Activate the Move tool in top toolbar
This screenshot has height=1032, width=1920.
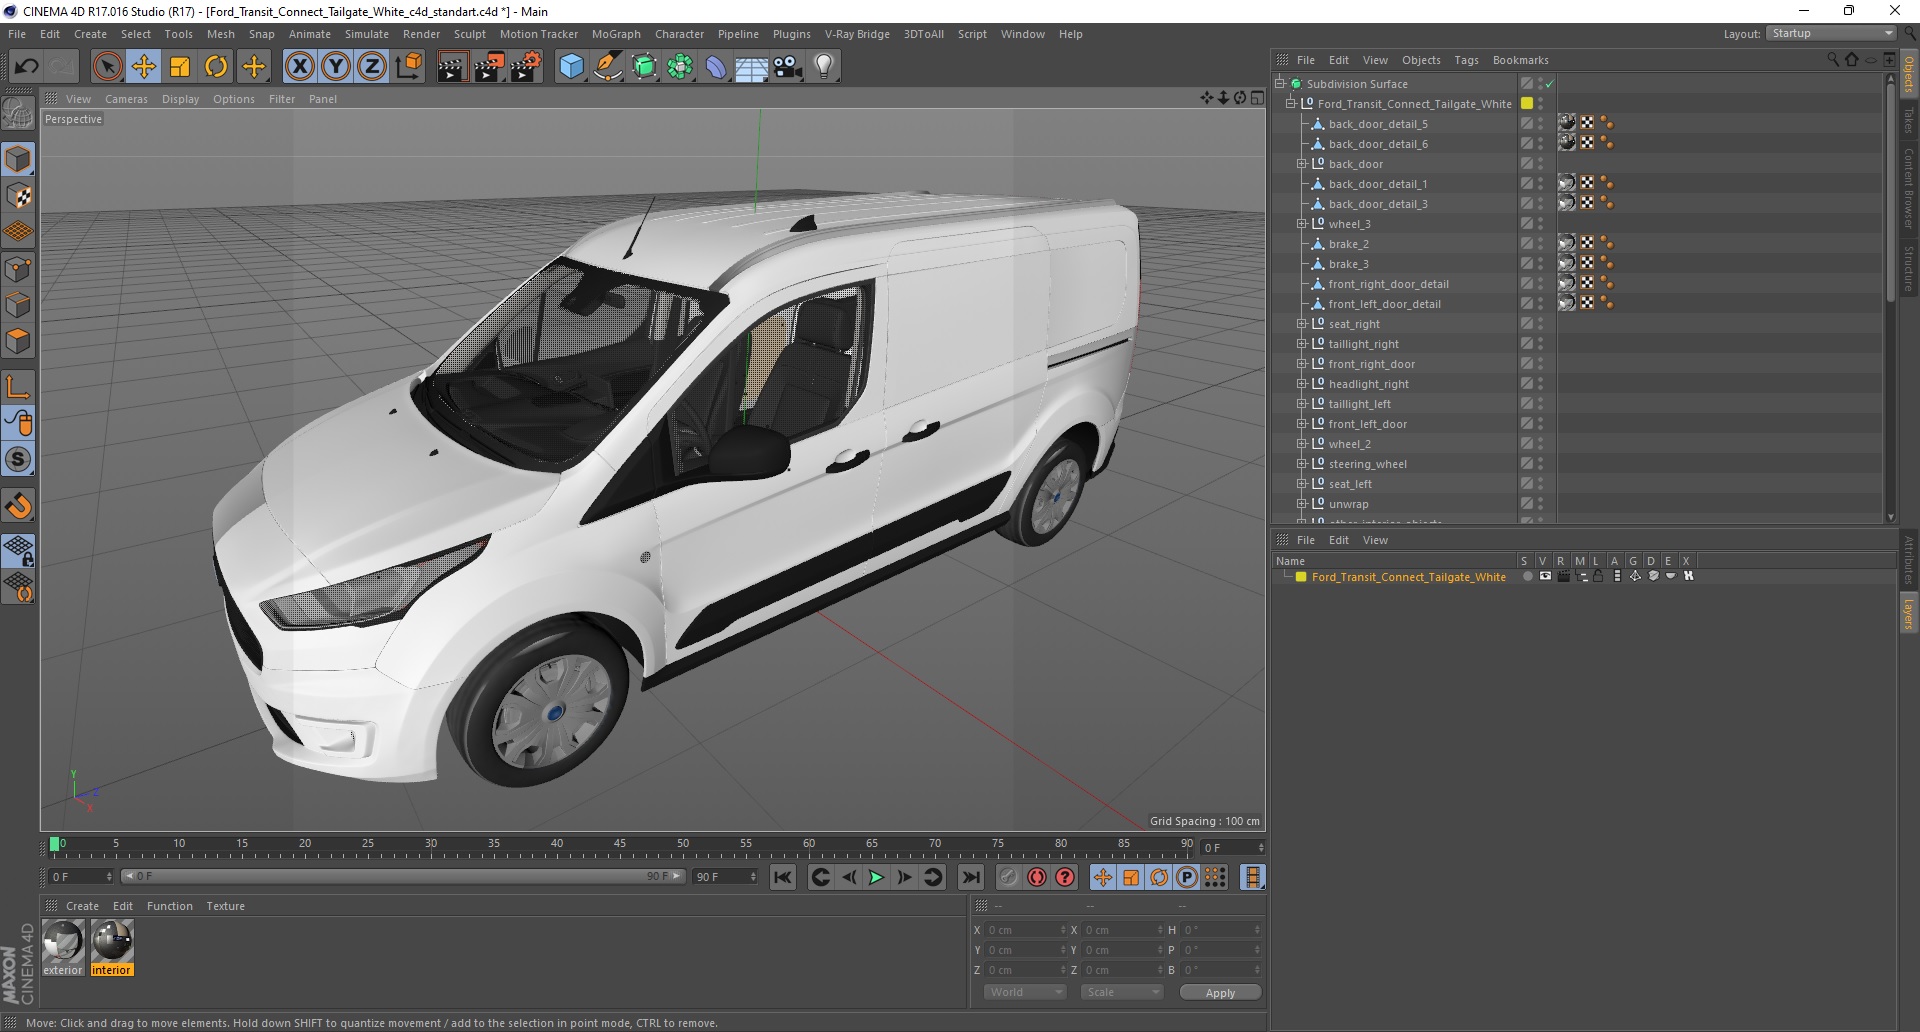point(144,67)
